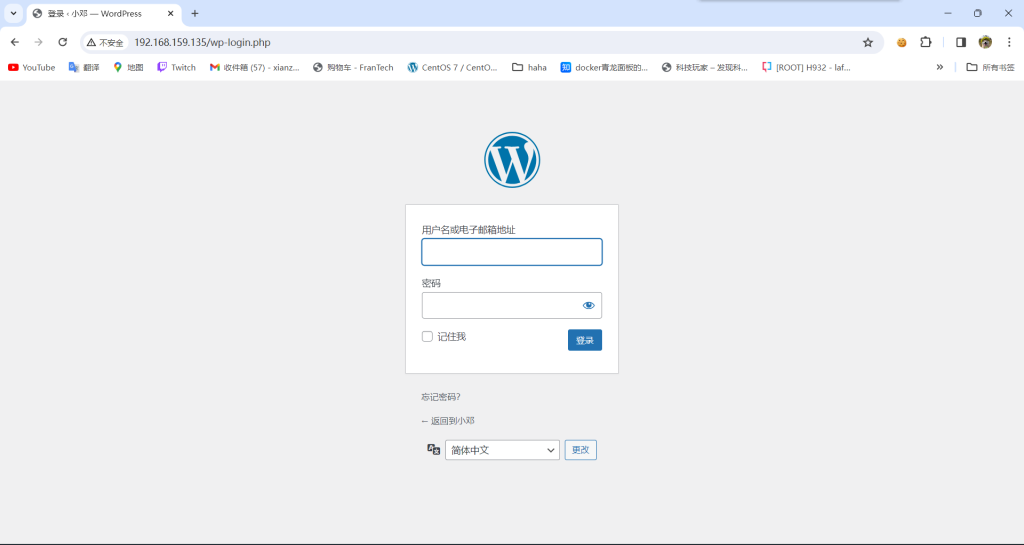The height and width of the screenshot is (545, 1024).
Task: Toggle password visibility eye icon
Action: (x=588, y=305)
